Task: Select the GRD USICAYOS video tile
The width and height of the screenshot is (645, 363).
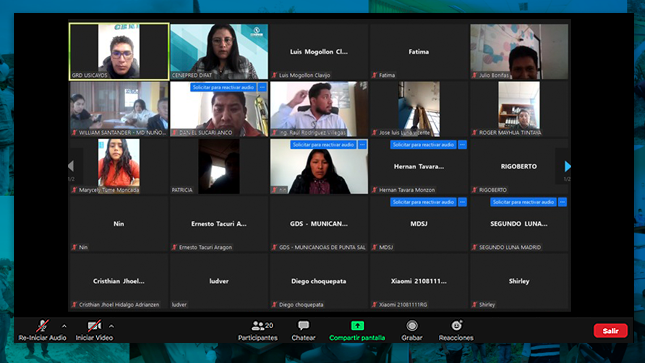Action: click(x=119, y=51)
